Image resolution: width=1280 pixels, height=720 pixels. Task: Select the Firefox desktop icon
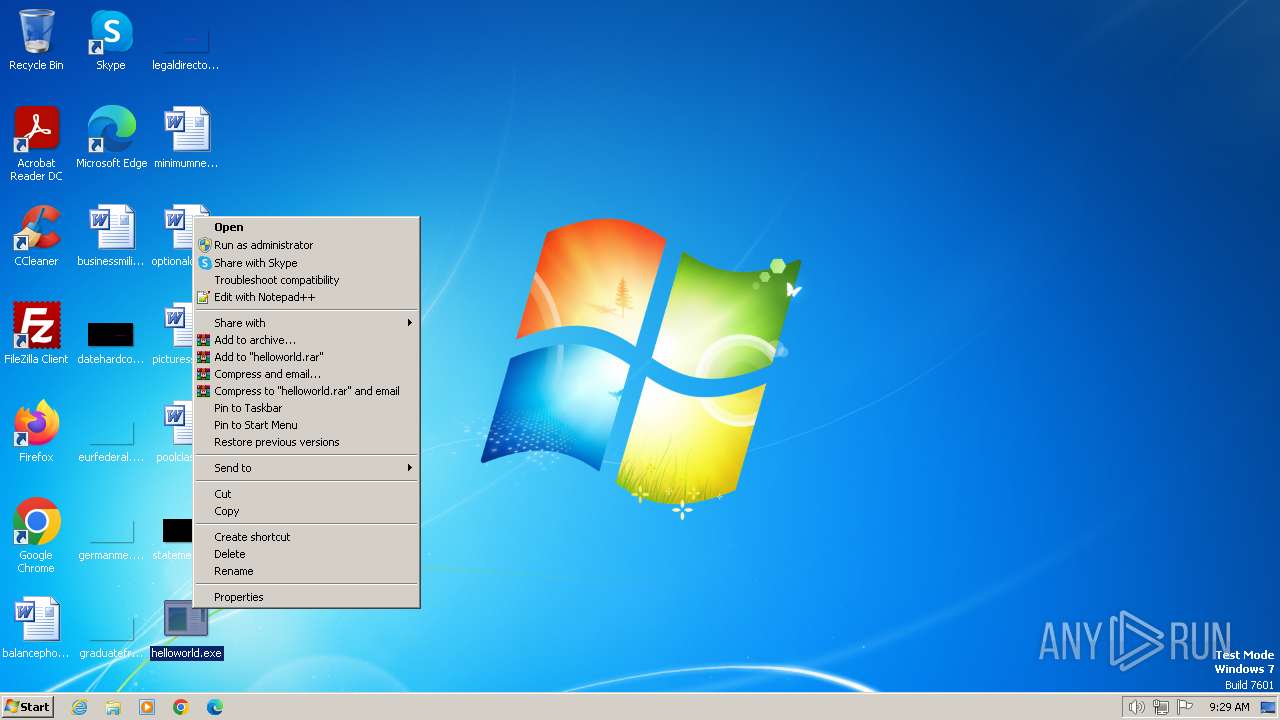(x=36, y=432)
